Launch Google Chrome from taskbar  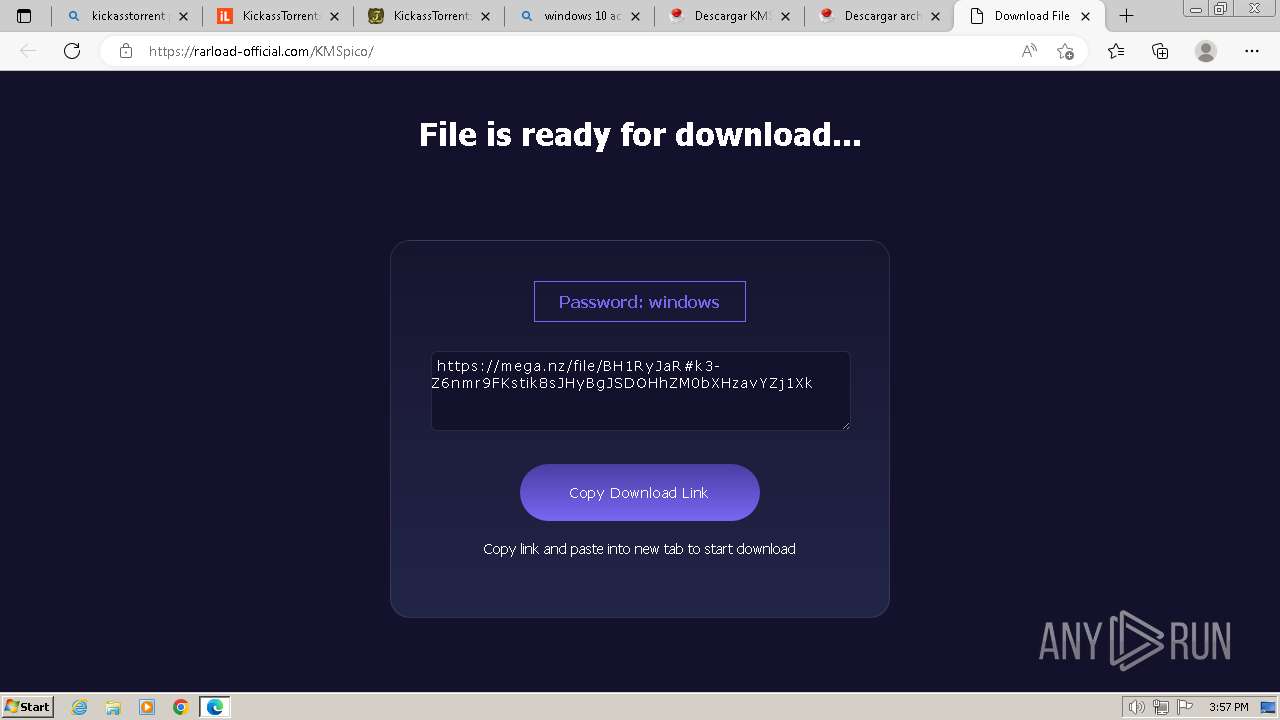(181, 707)
